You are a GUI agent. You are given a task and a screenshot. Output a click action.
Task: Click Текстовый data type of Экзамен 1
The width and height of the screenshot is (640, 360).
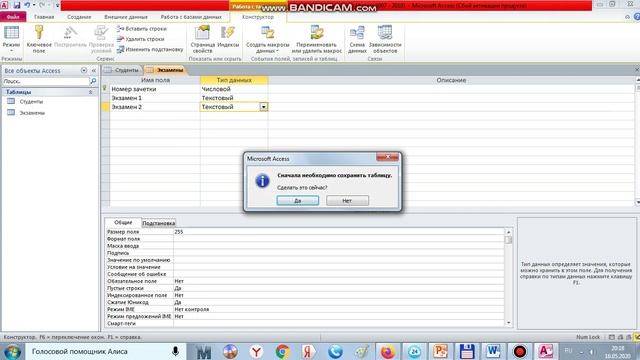tap(234, 98)
